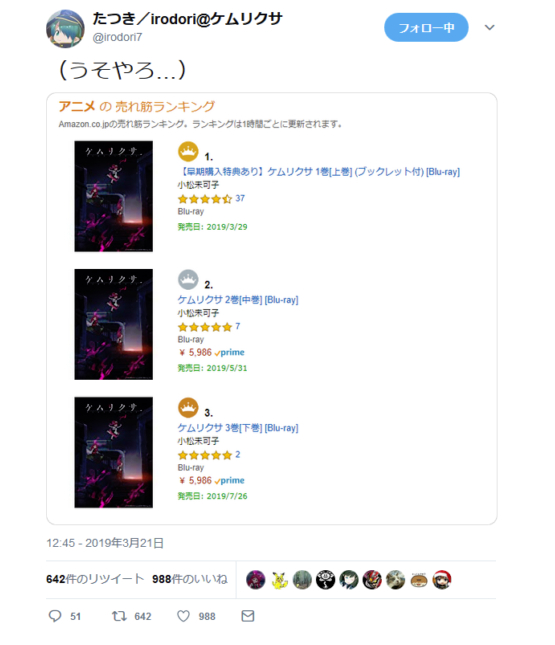The image size is (555, 645).
Task: Expand the tweet options chevron menu
Action: click(x=489, y=28)
